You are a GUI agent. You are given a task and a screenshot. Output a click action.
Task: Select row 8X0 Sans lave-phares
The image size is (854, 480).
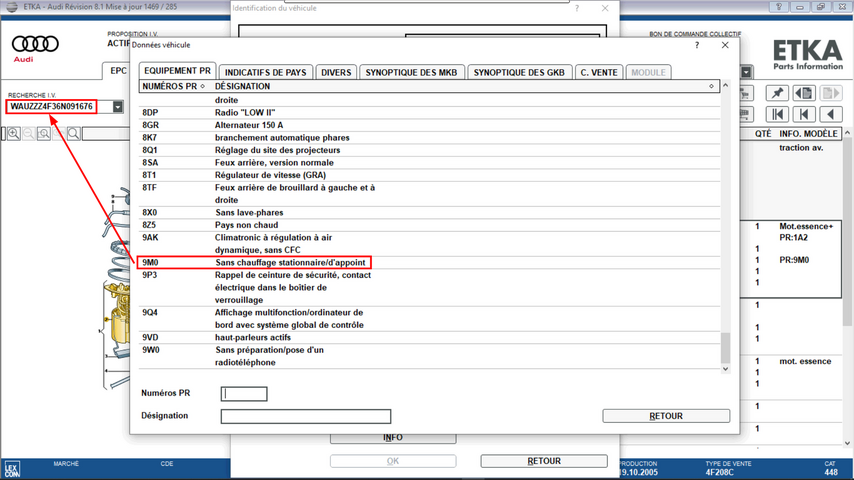pyautogui.click(x=429, y=212)
